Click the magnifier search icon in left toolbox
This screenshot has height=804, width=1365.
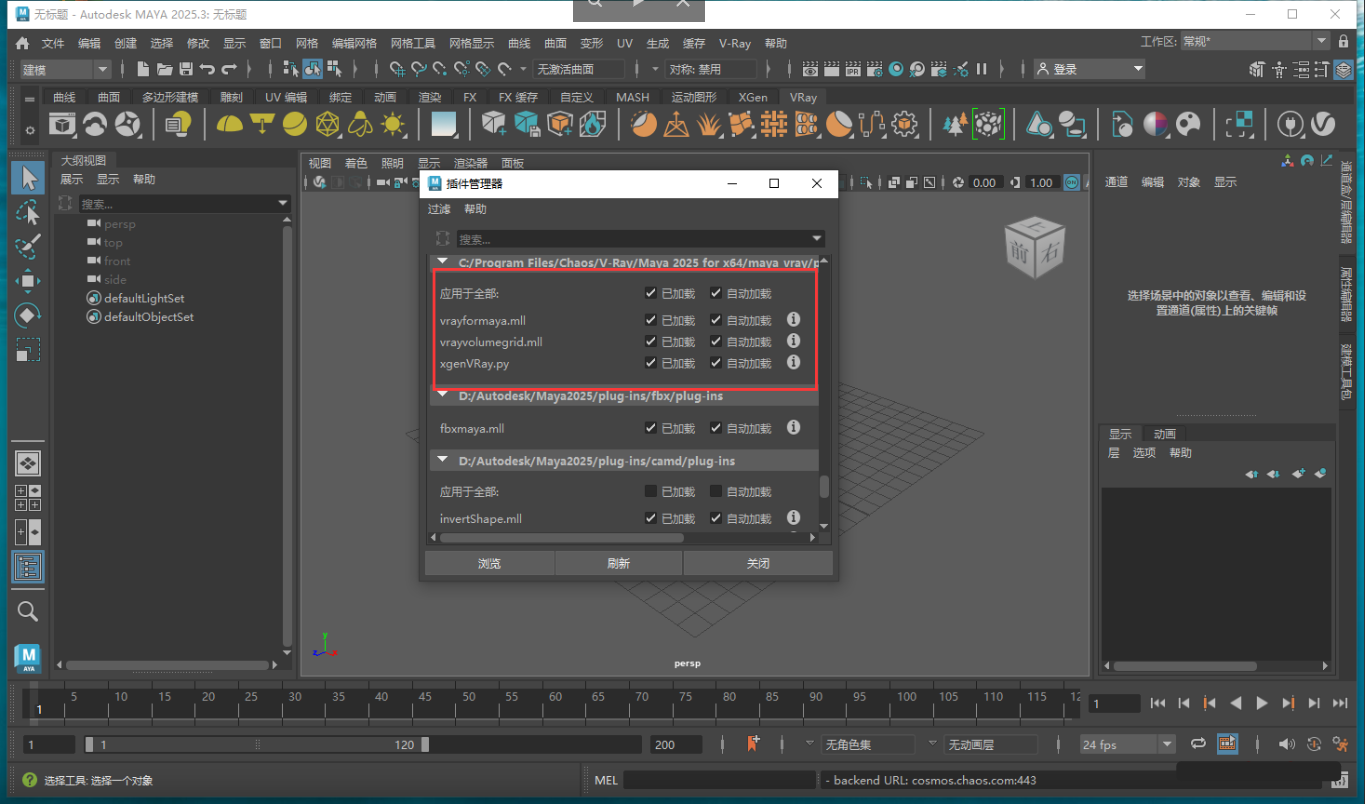point(28,611)
